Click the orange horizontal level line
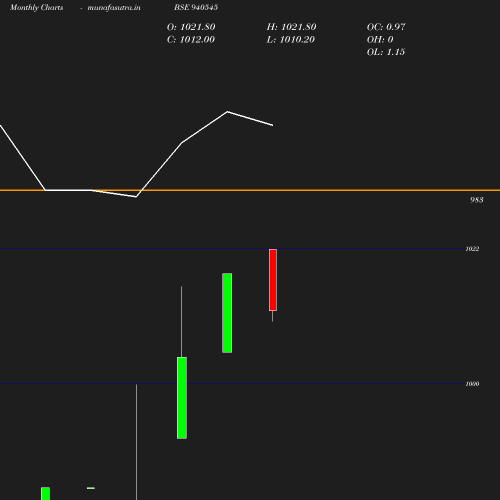 tap(250, 190)
